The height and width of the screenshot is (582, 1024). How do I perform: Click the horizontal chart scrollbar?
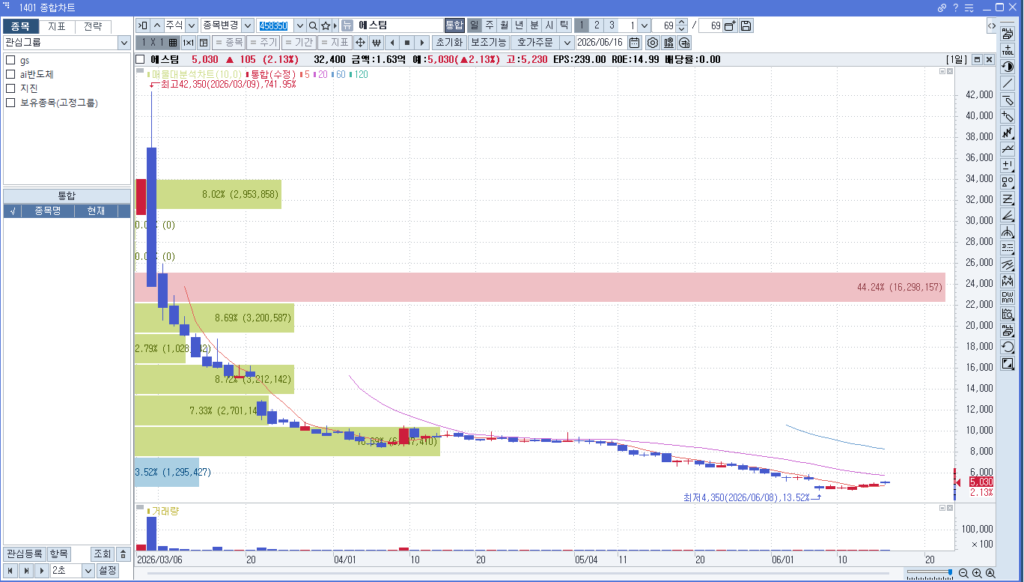click(x=519, y=574)
